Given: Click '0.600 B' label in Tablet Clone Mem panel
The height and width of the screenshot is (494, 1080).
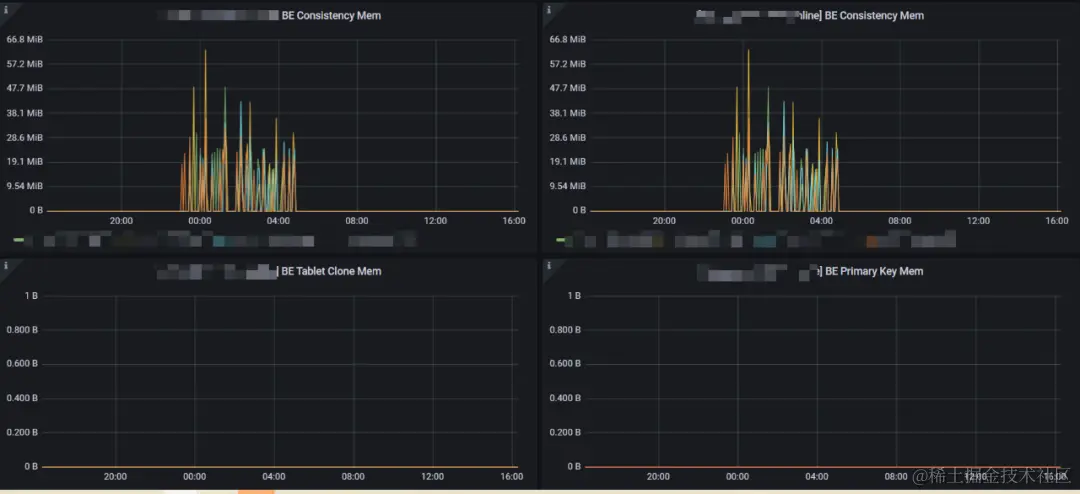Looking at the screenshot, I should 22,364.
